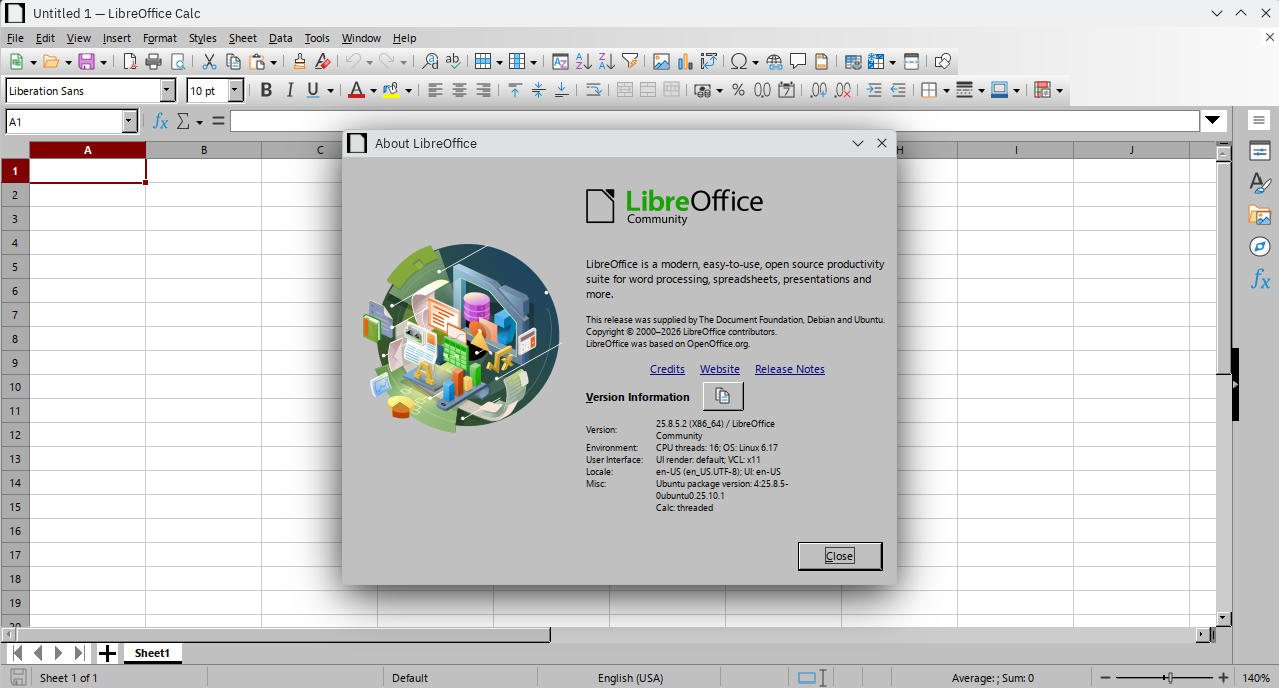Format as Percent icon

[738, 90]
